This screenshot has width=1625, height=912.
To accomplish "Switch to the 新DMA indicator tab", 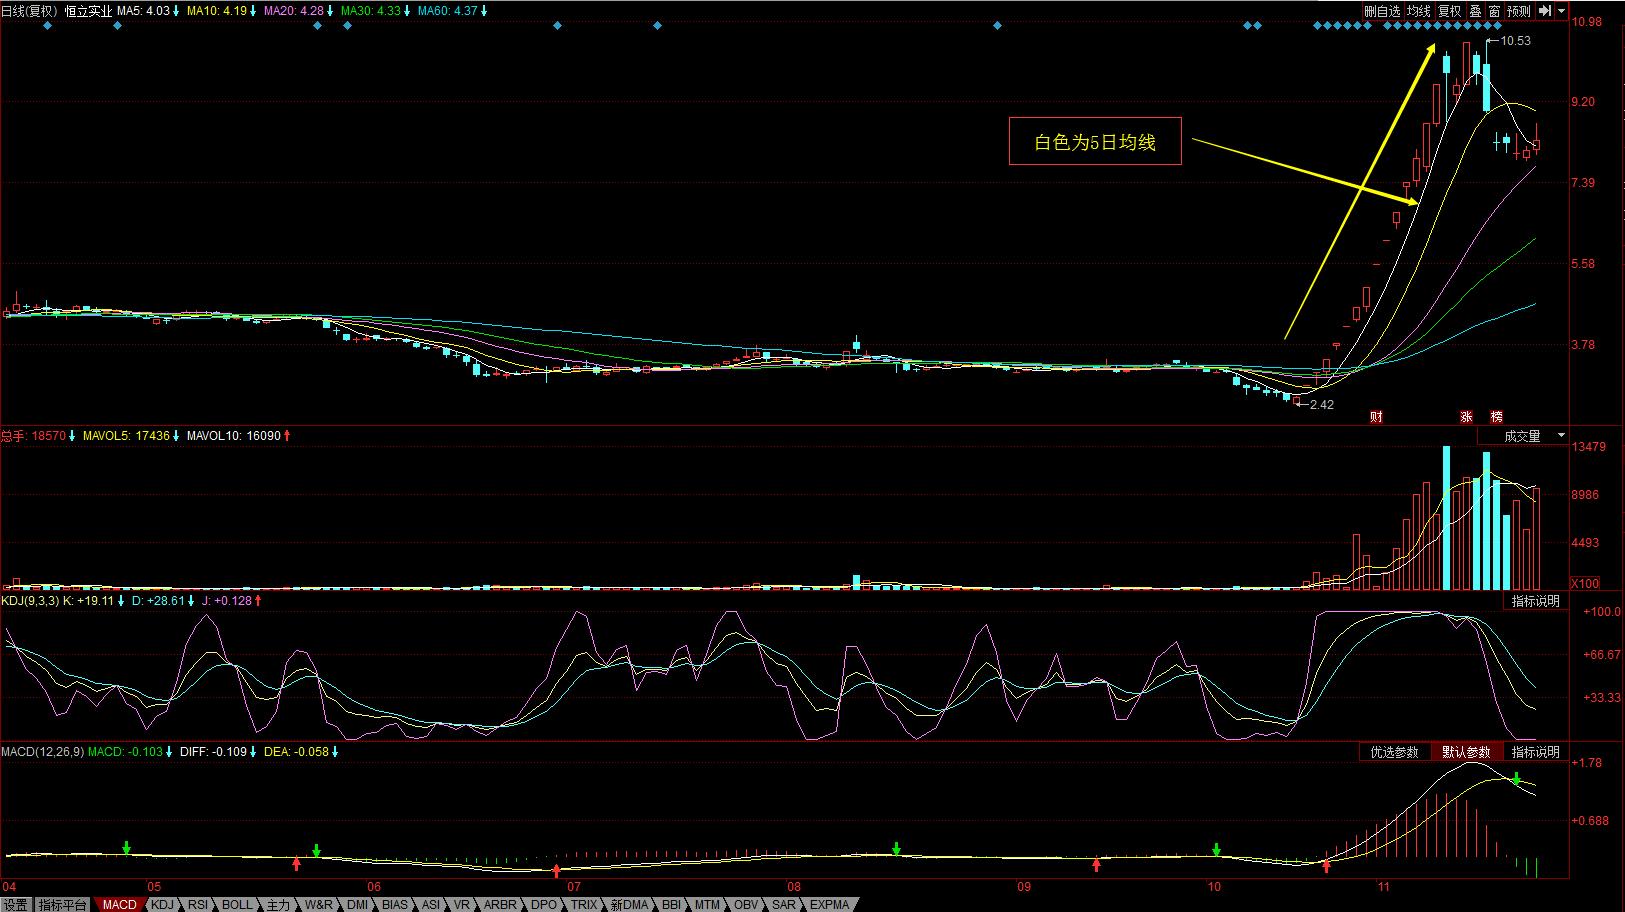I will click(x=629, y=905).
